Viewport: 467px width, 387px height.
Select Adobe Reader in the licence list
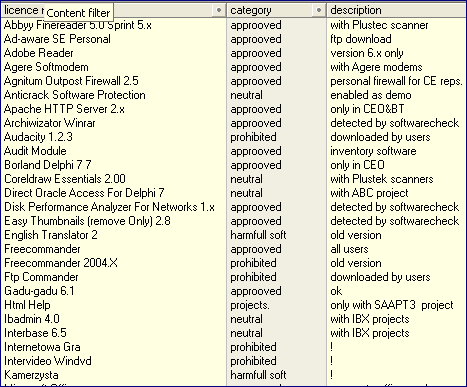point(38,53)
